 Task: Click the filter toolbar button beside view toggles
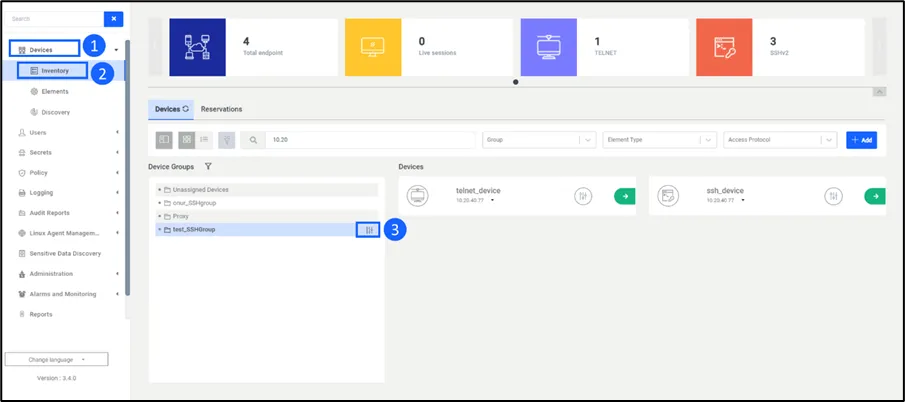coord(227,140)
